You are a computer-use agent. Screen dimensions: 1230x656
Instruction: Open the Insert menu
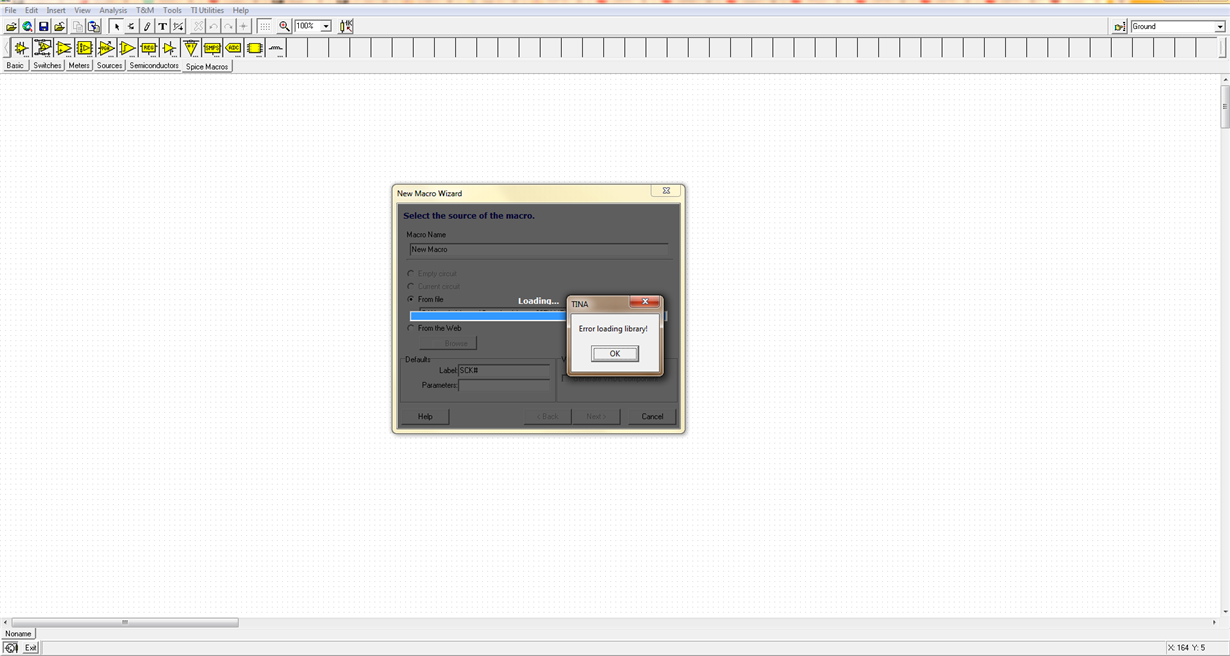56,10
